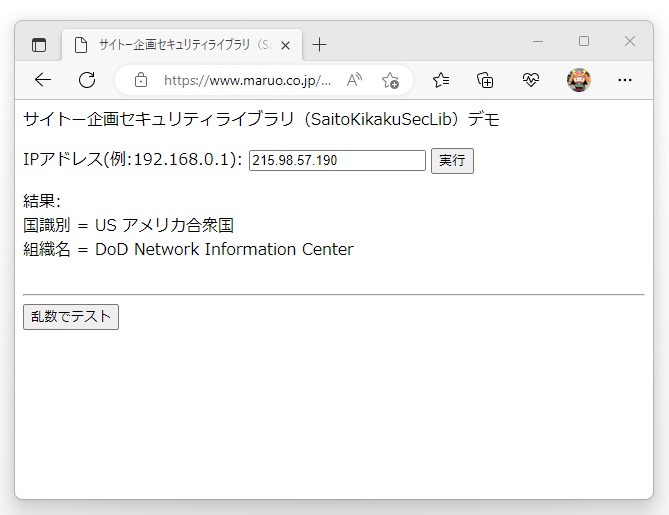
Task: Open the Favorites list
Action: (x=441, y=80)
